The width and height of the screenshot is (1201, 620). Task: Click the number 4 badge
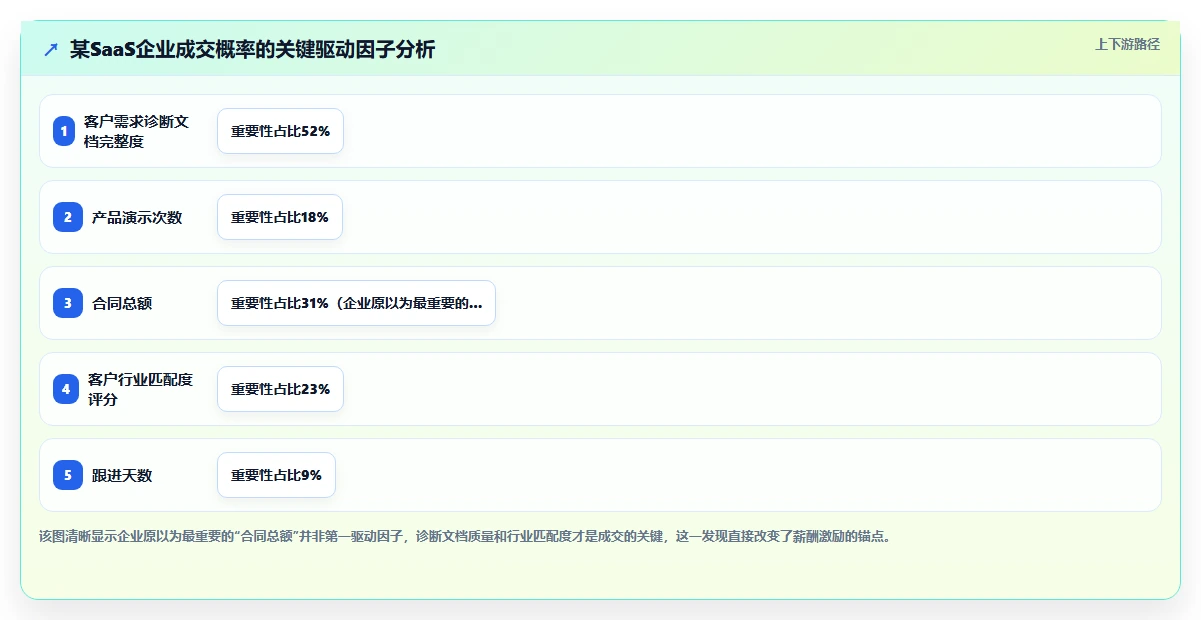66,389
